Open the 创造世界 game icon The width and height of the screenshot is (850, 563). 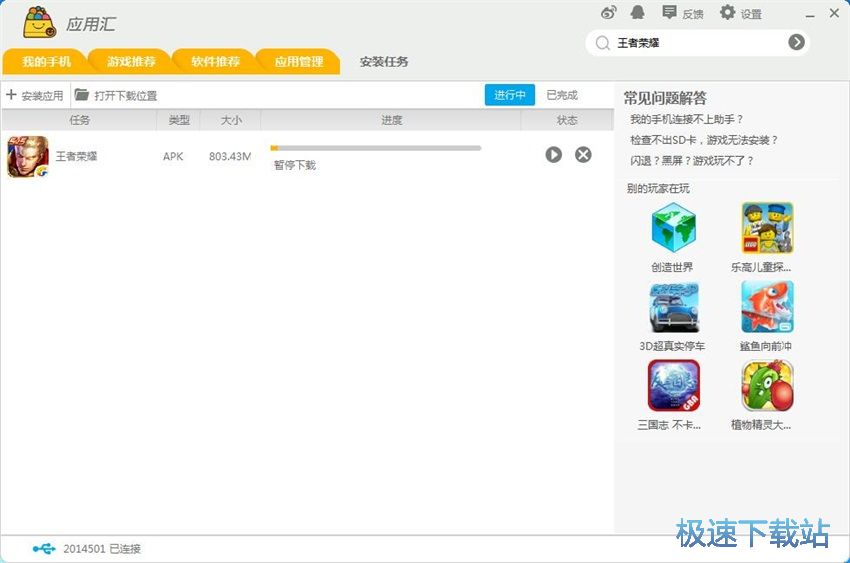pyautogui.click(x=673, y=228)
